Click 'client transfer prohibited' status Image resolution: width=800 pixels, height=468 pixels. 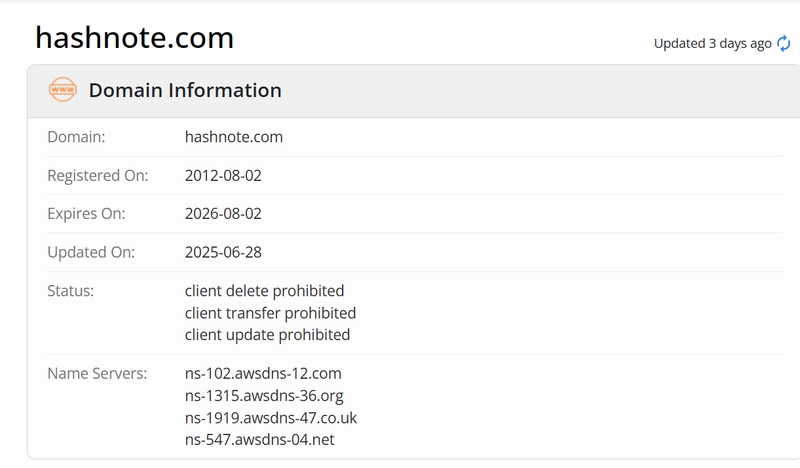point(270,313)
